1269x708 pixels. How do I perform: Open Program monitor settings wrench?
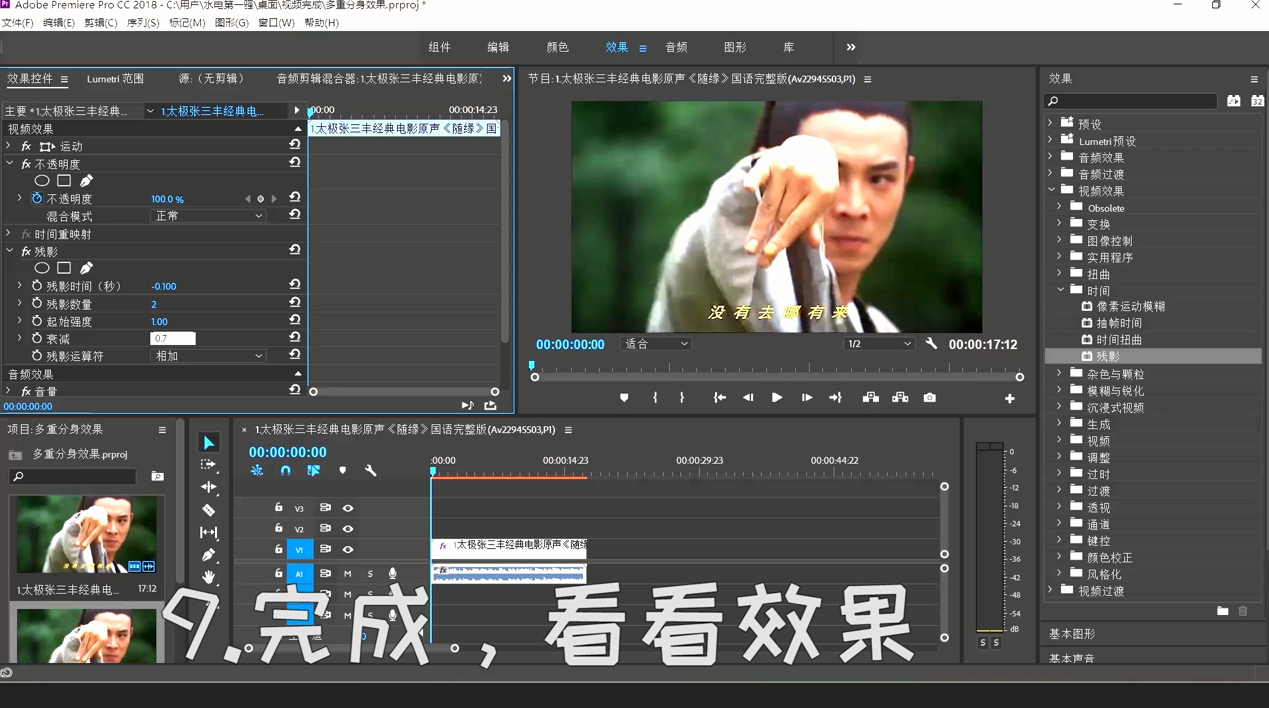click(x=932, y=344)
